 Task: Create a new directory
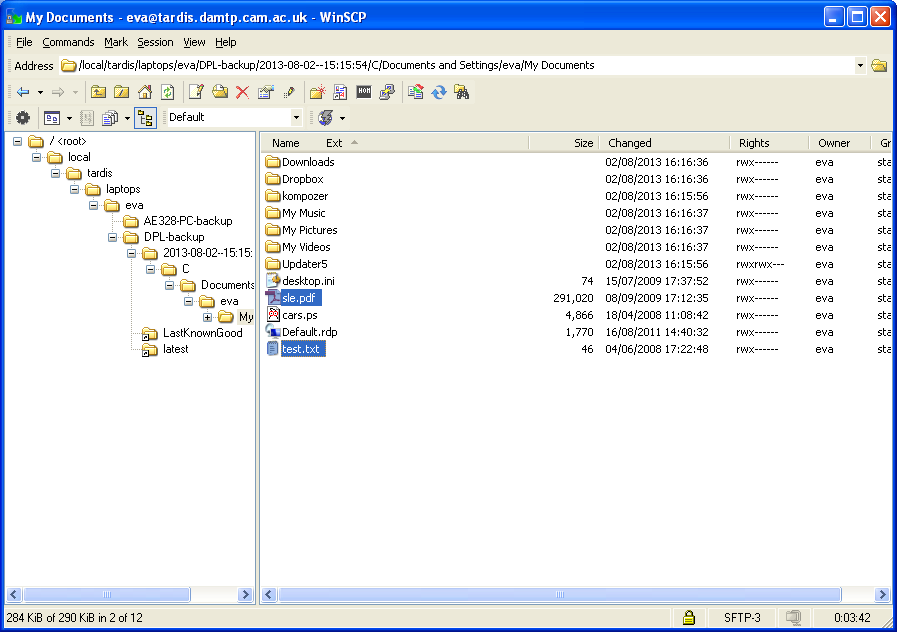click(x=317, y=92)
